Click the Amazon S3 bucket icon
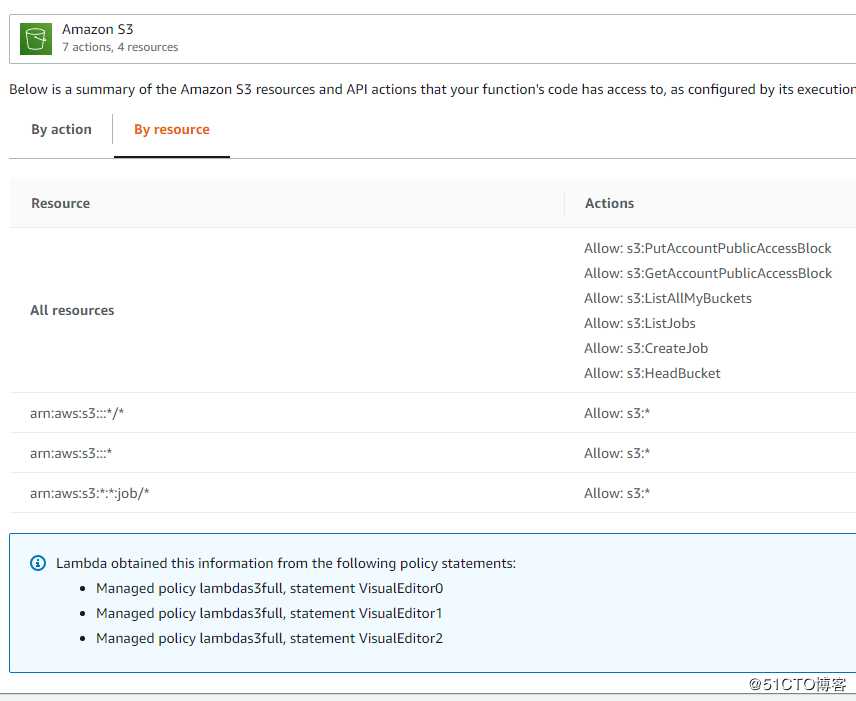Viewport: 856px width, 701px height. [35, 39]
